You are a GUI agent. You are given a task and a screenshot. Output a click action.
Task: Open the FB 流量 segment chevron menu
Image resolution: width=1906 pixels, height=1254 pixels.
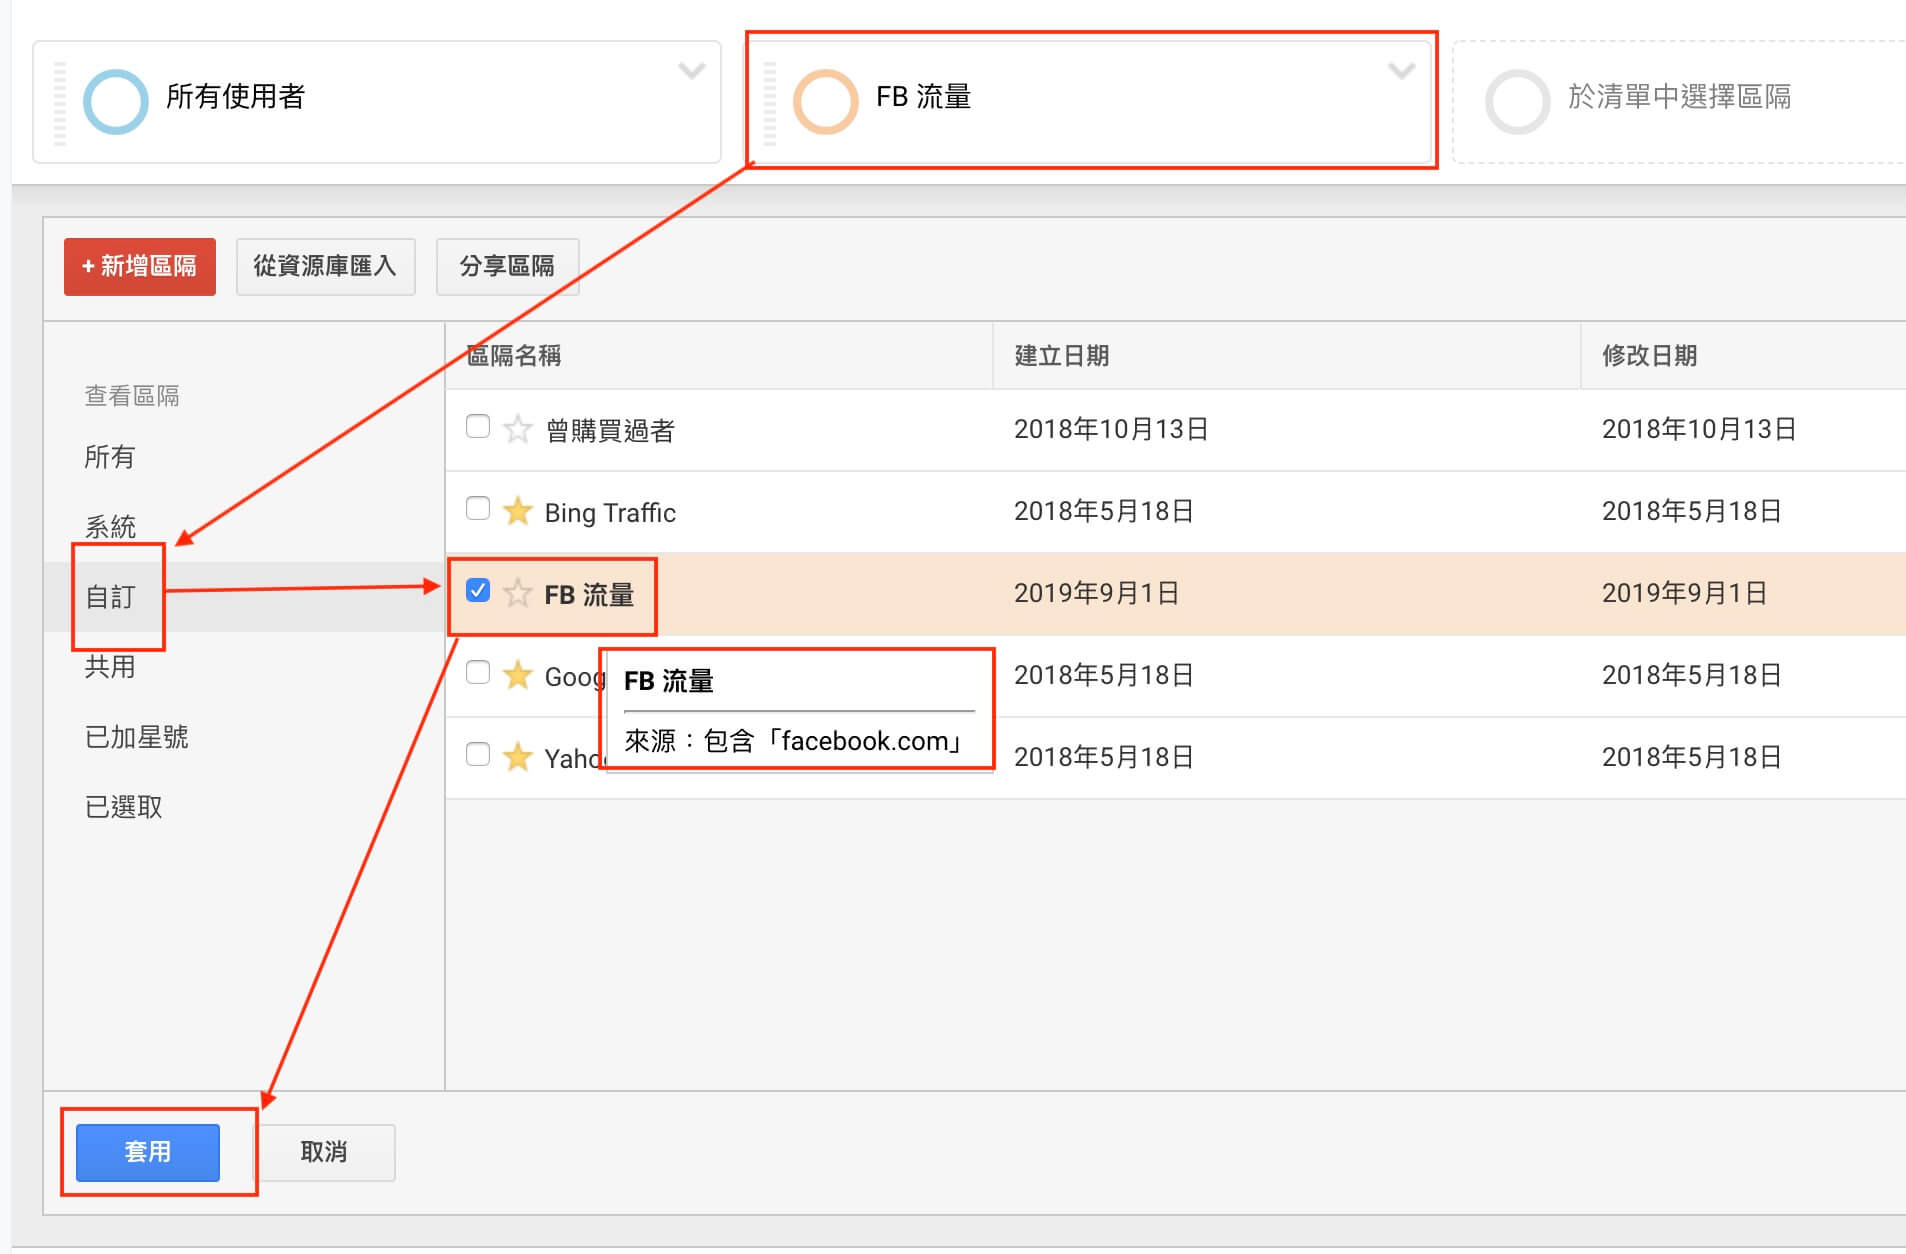click(x=1401, y=71)
